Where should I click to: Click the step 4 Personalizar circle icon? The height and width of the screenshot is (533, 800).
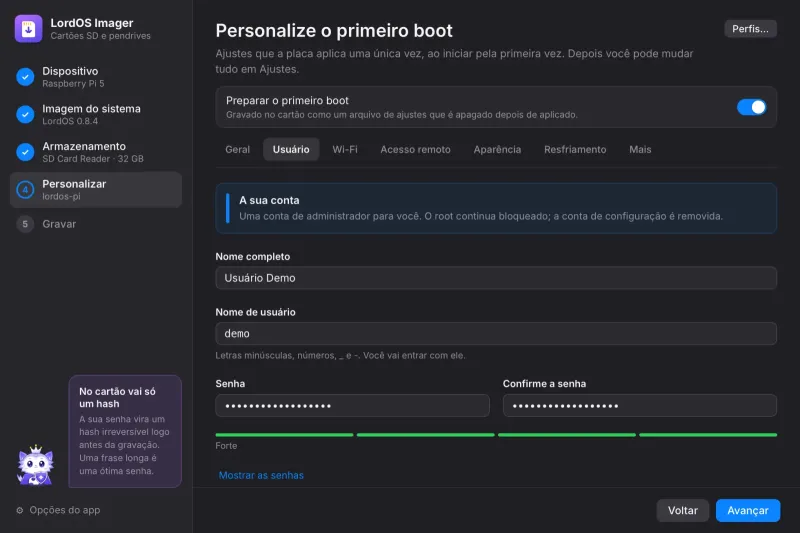click(25, 190)
